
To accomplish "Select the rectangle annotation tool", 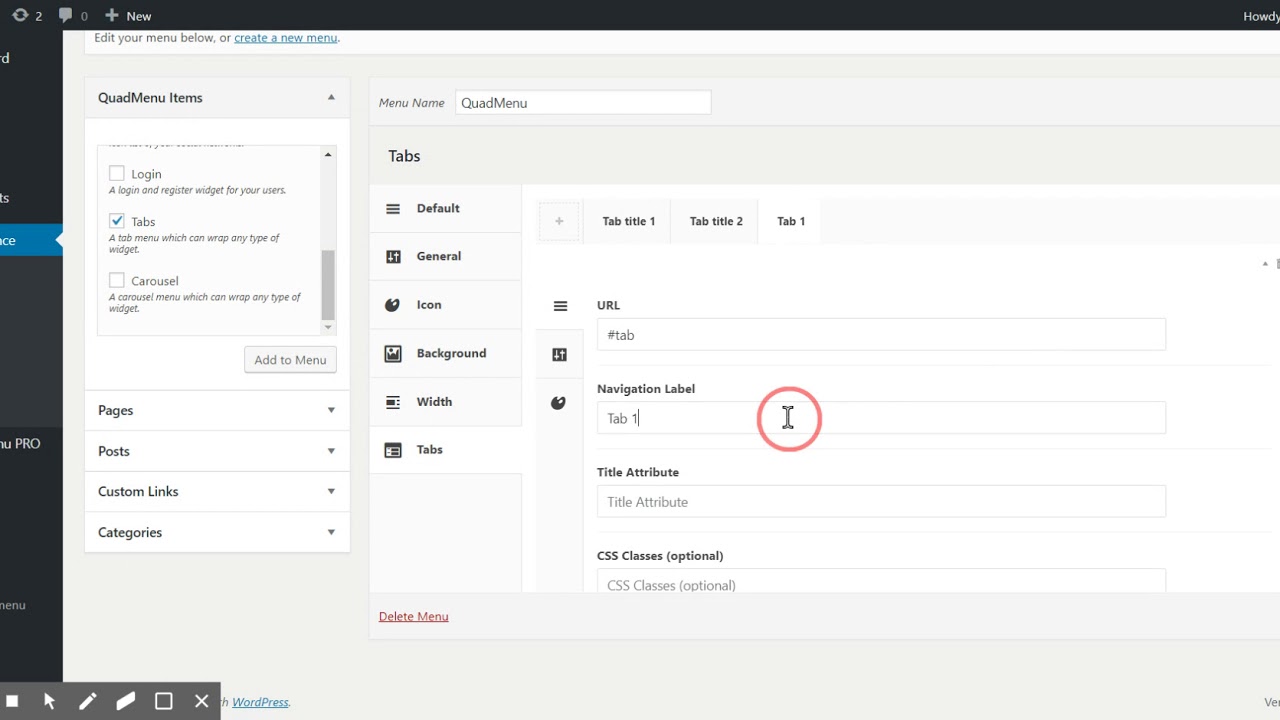I will click(163, 701).
